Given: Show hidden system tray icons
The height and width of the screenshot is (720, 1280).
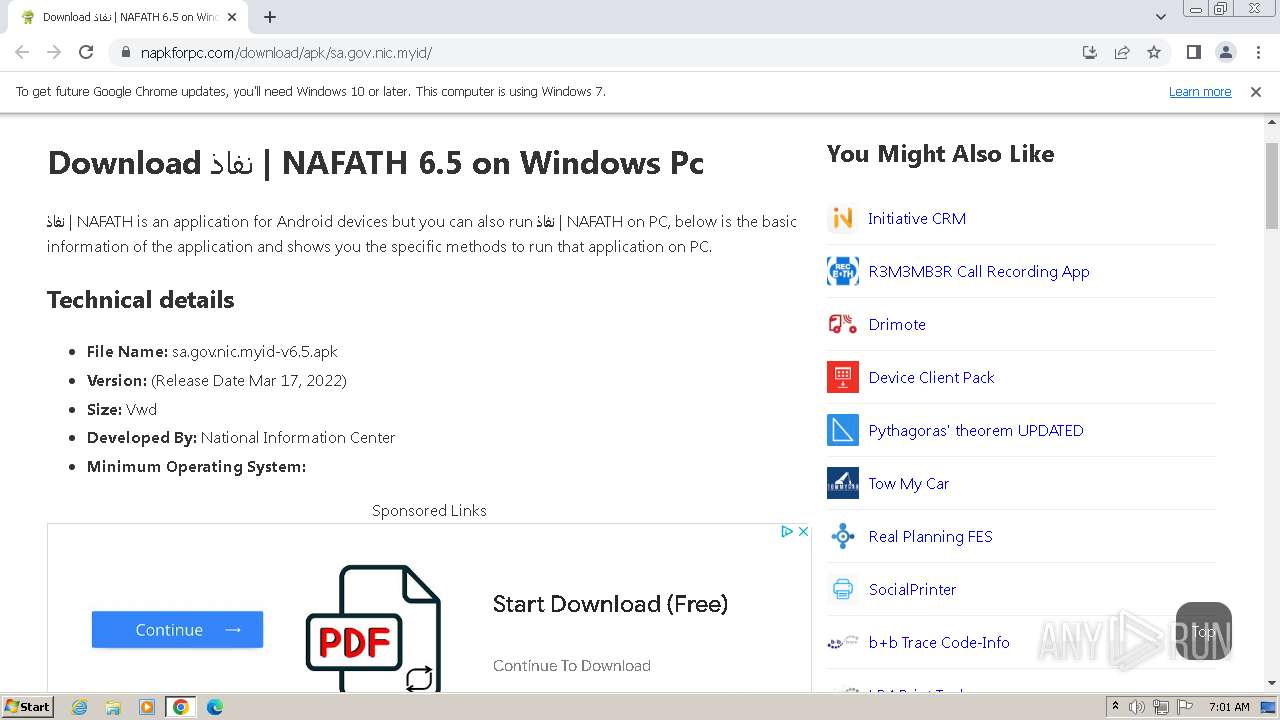Looking at the screenshot, I should click(x=1116, y=707).
